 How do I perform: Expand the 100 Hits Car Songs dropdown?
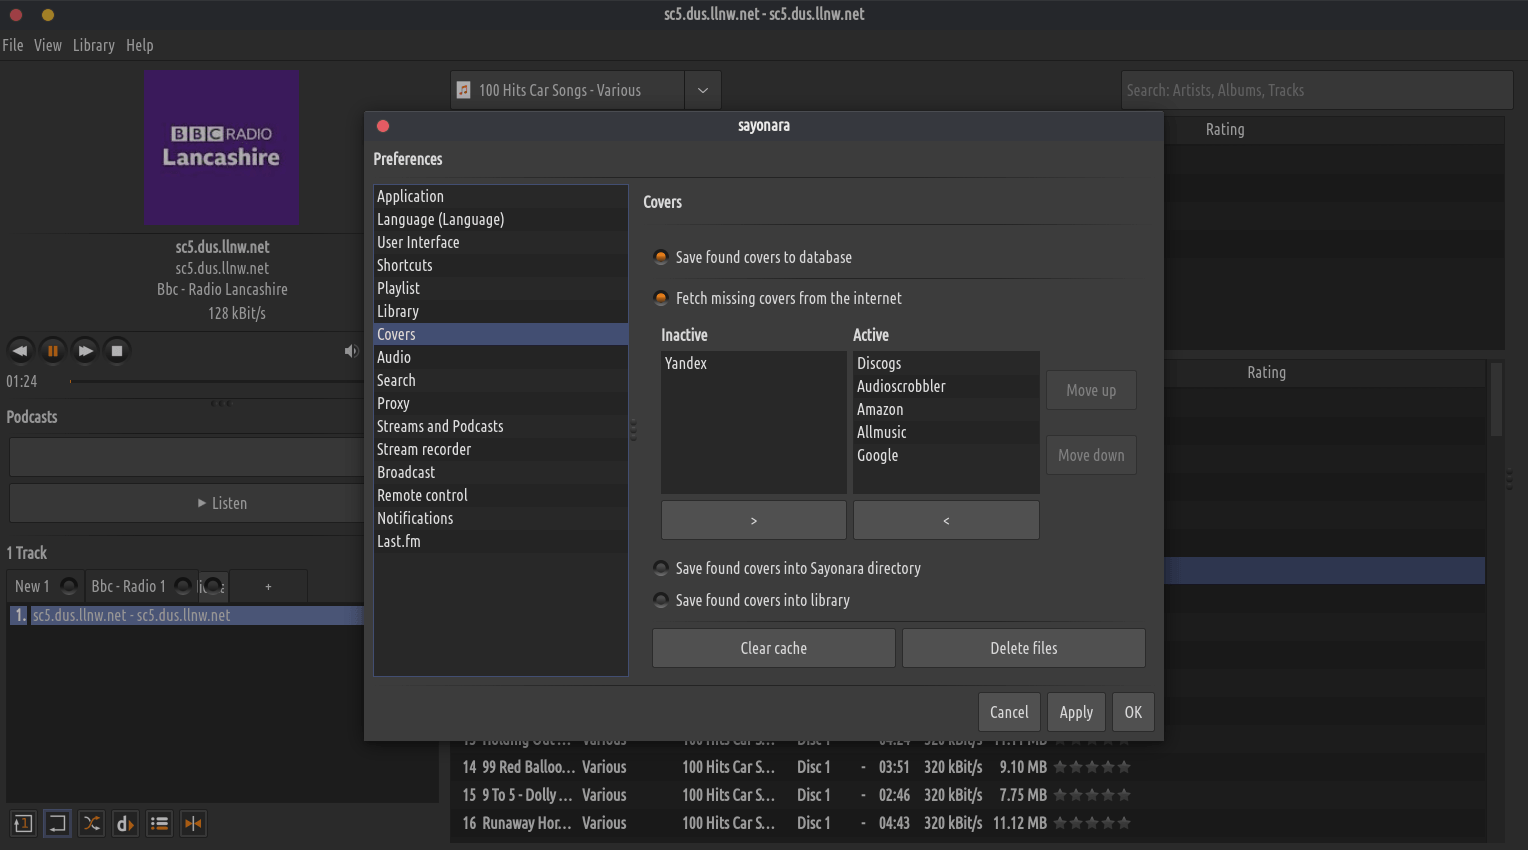(703, 90)
